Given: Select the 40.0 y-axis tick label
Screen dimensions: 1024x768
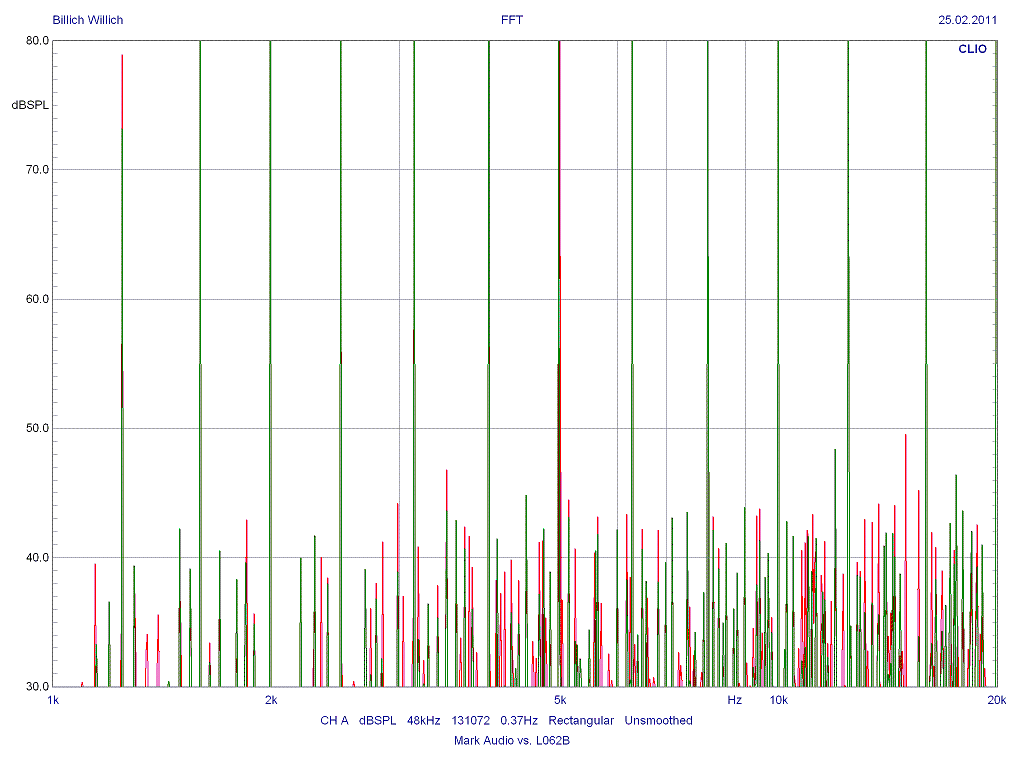Looking at the screenshot, I should 38,558.
